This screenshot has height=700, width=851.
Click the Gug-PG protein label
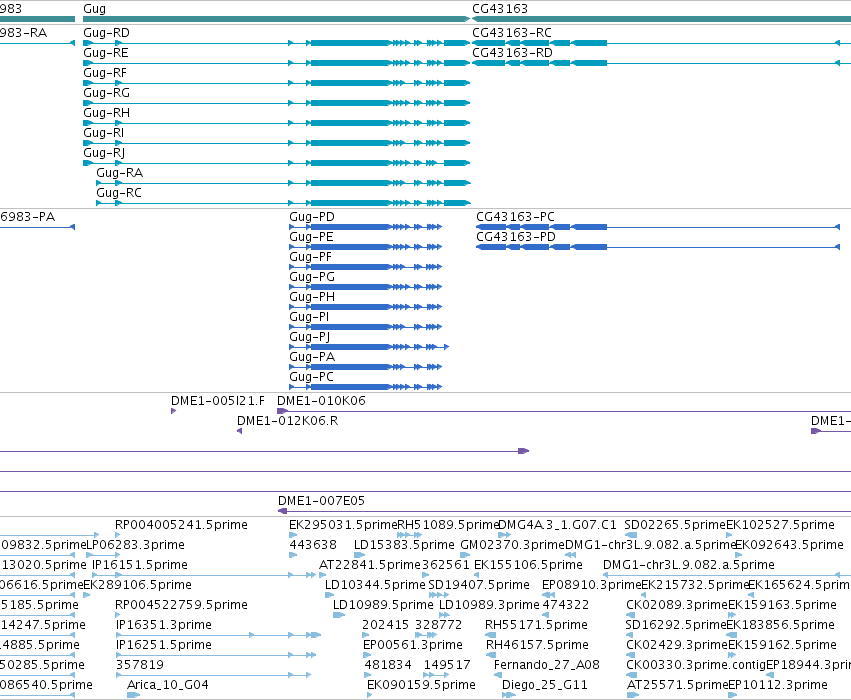pos(312,277)
